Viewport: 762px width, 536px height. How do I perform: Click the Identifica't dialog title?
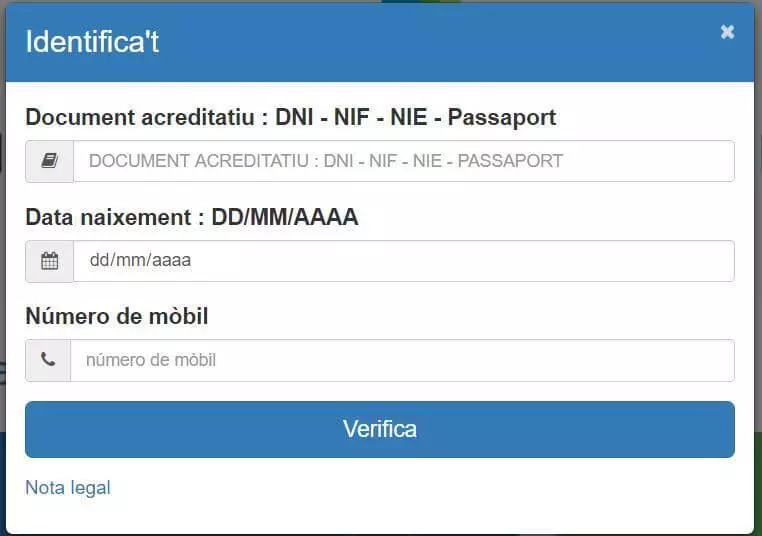92,41
